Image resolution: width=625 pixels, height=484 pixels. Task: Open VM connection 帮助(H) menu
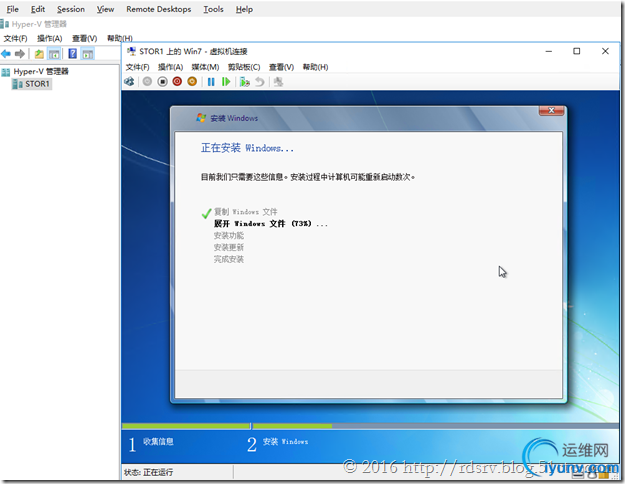point(315,67)
